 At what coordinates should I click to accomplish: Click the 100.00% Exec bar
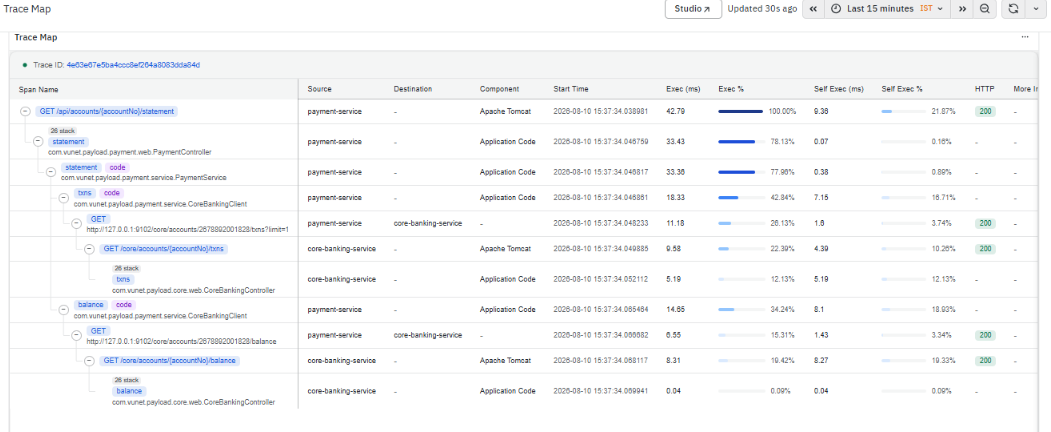[x=741, y=112]
